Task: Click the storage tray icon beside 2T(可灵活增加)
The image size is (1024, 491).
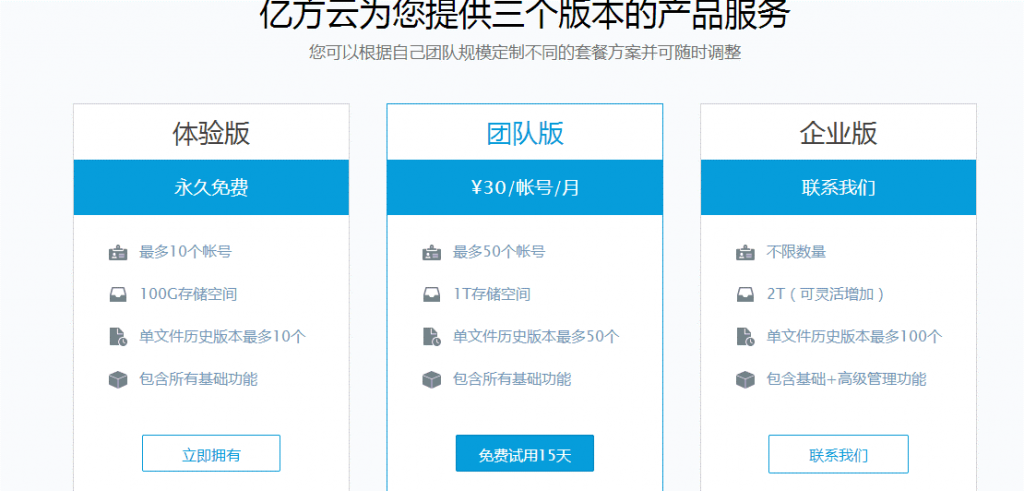Action: [x=745, y=295]
